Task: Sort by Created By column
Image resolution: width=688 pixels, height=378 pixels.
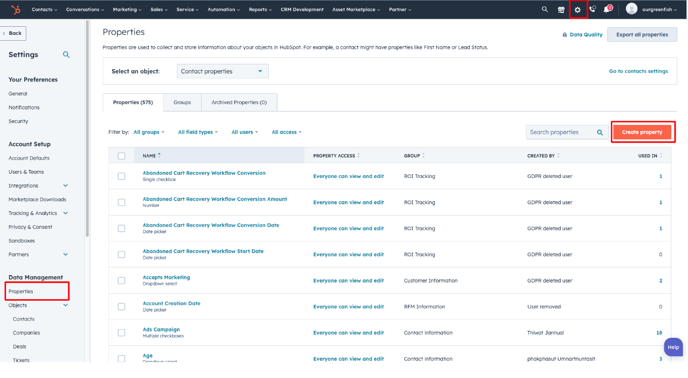Action: coord(558,155)
